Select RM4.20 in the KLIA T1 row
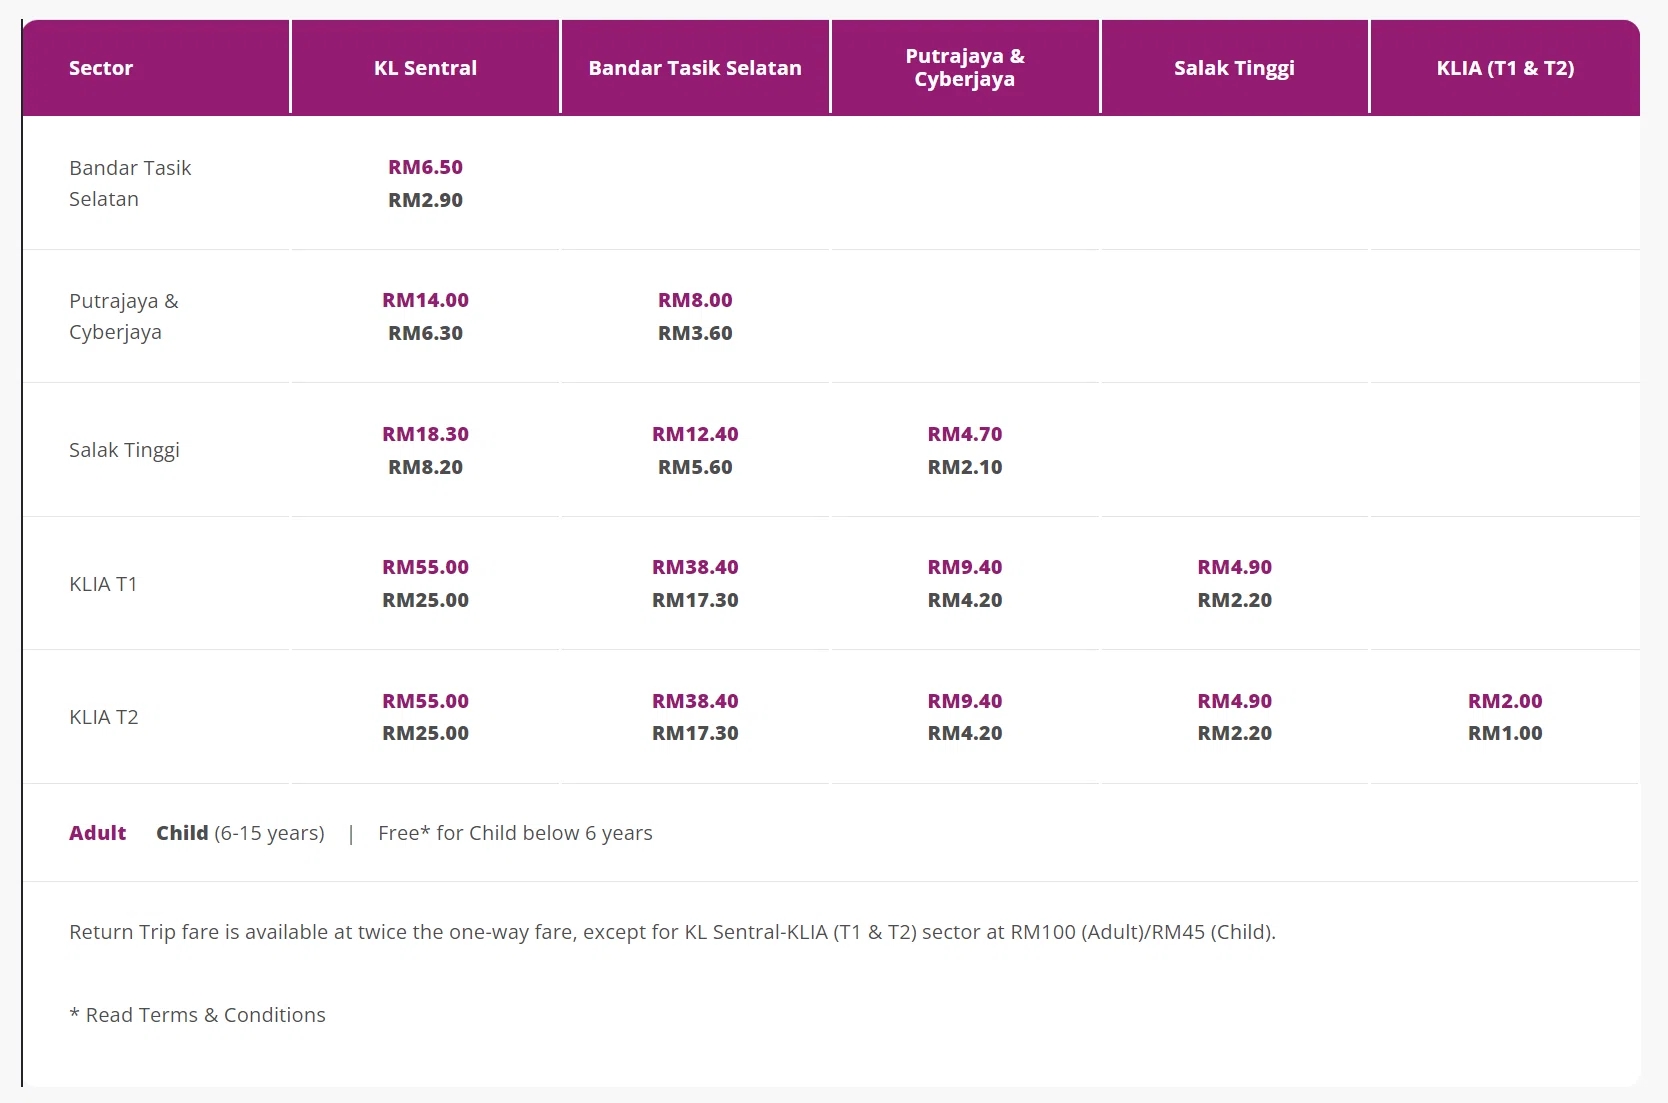1668x1103 pixels. (965, 600)
